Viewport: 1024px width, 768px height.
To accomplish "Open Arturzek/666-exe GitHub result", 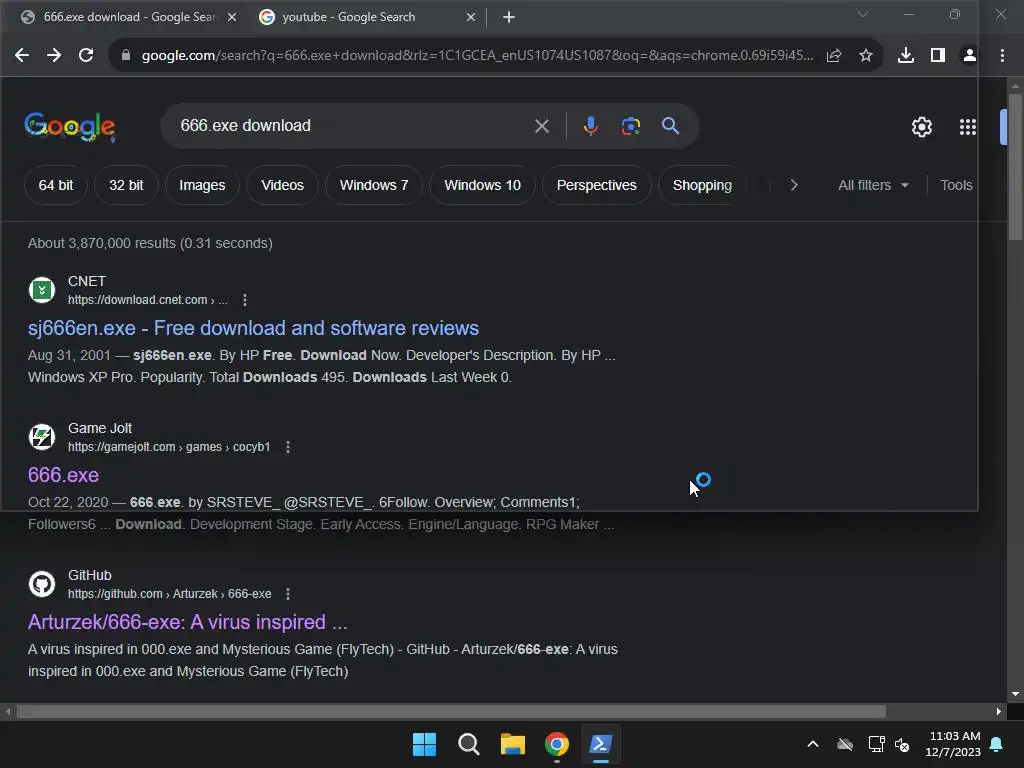I will pos(187,622).
